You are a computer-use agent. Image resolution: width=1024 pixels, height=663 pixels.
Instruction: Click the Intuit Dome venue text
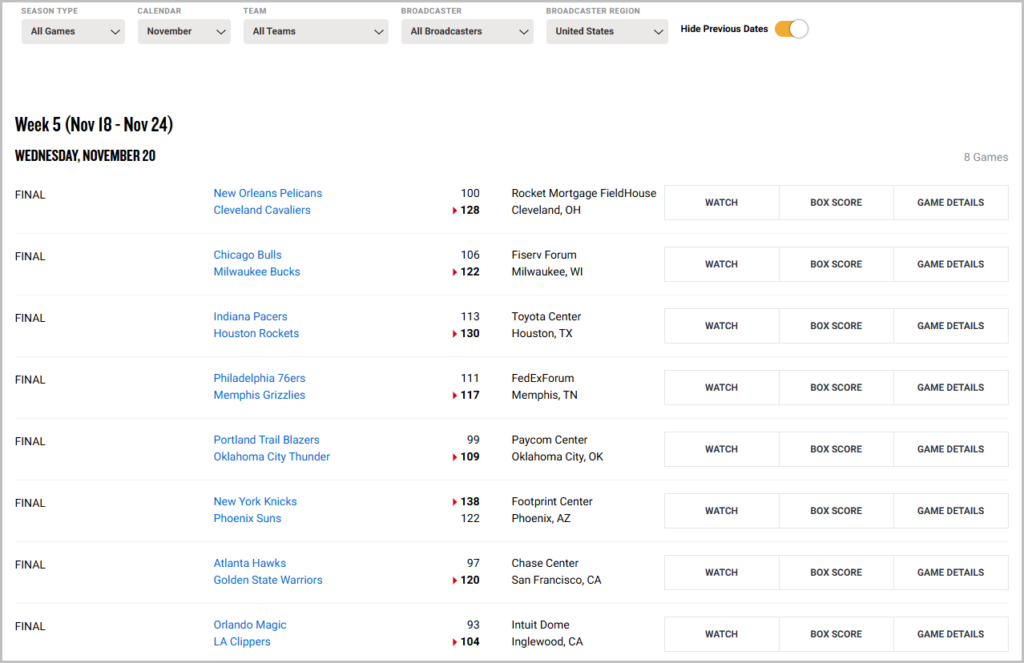click(x=540, y=625)
